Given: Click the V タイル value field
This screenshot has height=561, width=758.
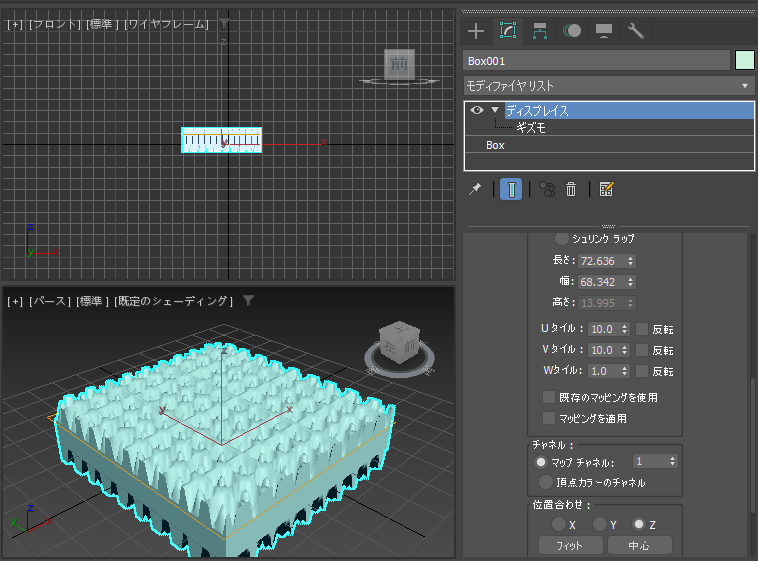Looking at the screenshot, I should click(x=604, y=350).
